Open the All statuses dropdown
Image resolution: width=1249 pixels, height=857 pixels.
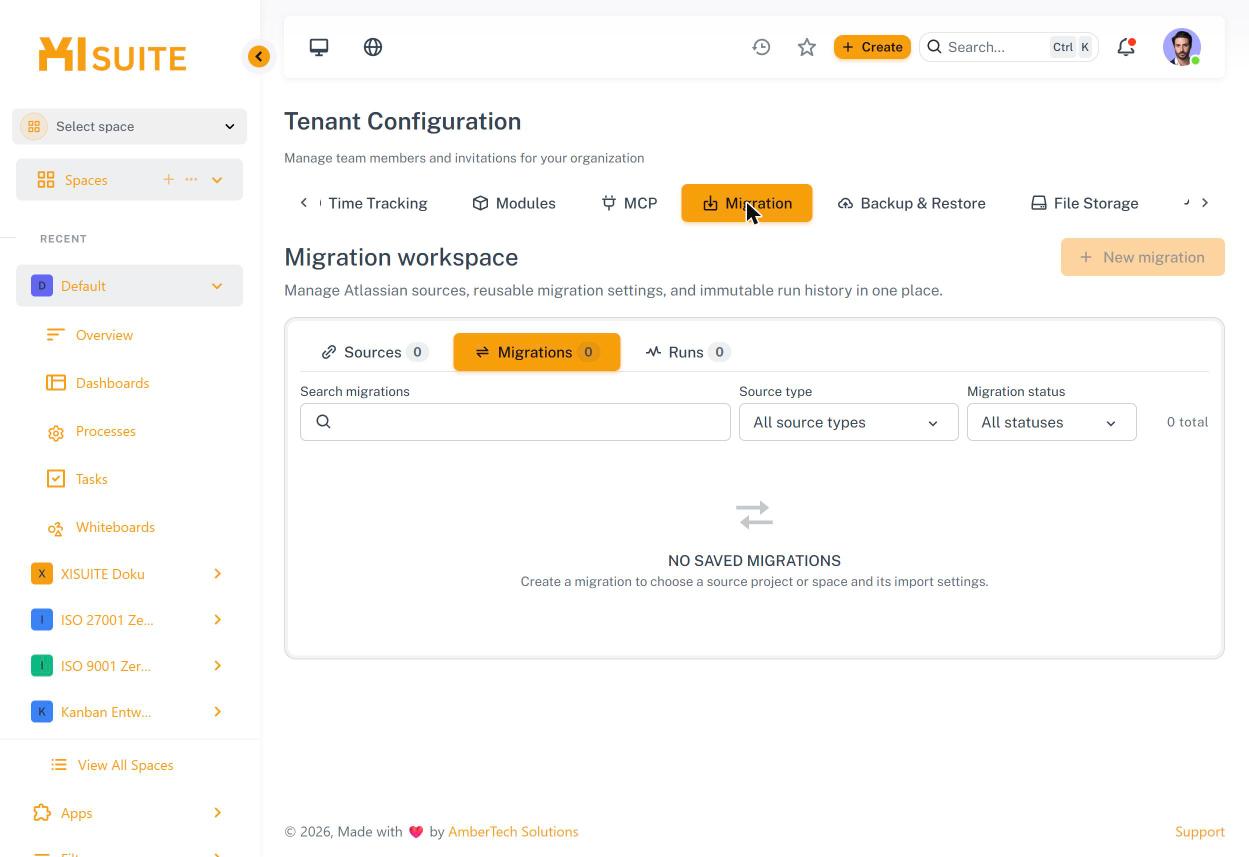1051,422
